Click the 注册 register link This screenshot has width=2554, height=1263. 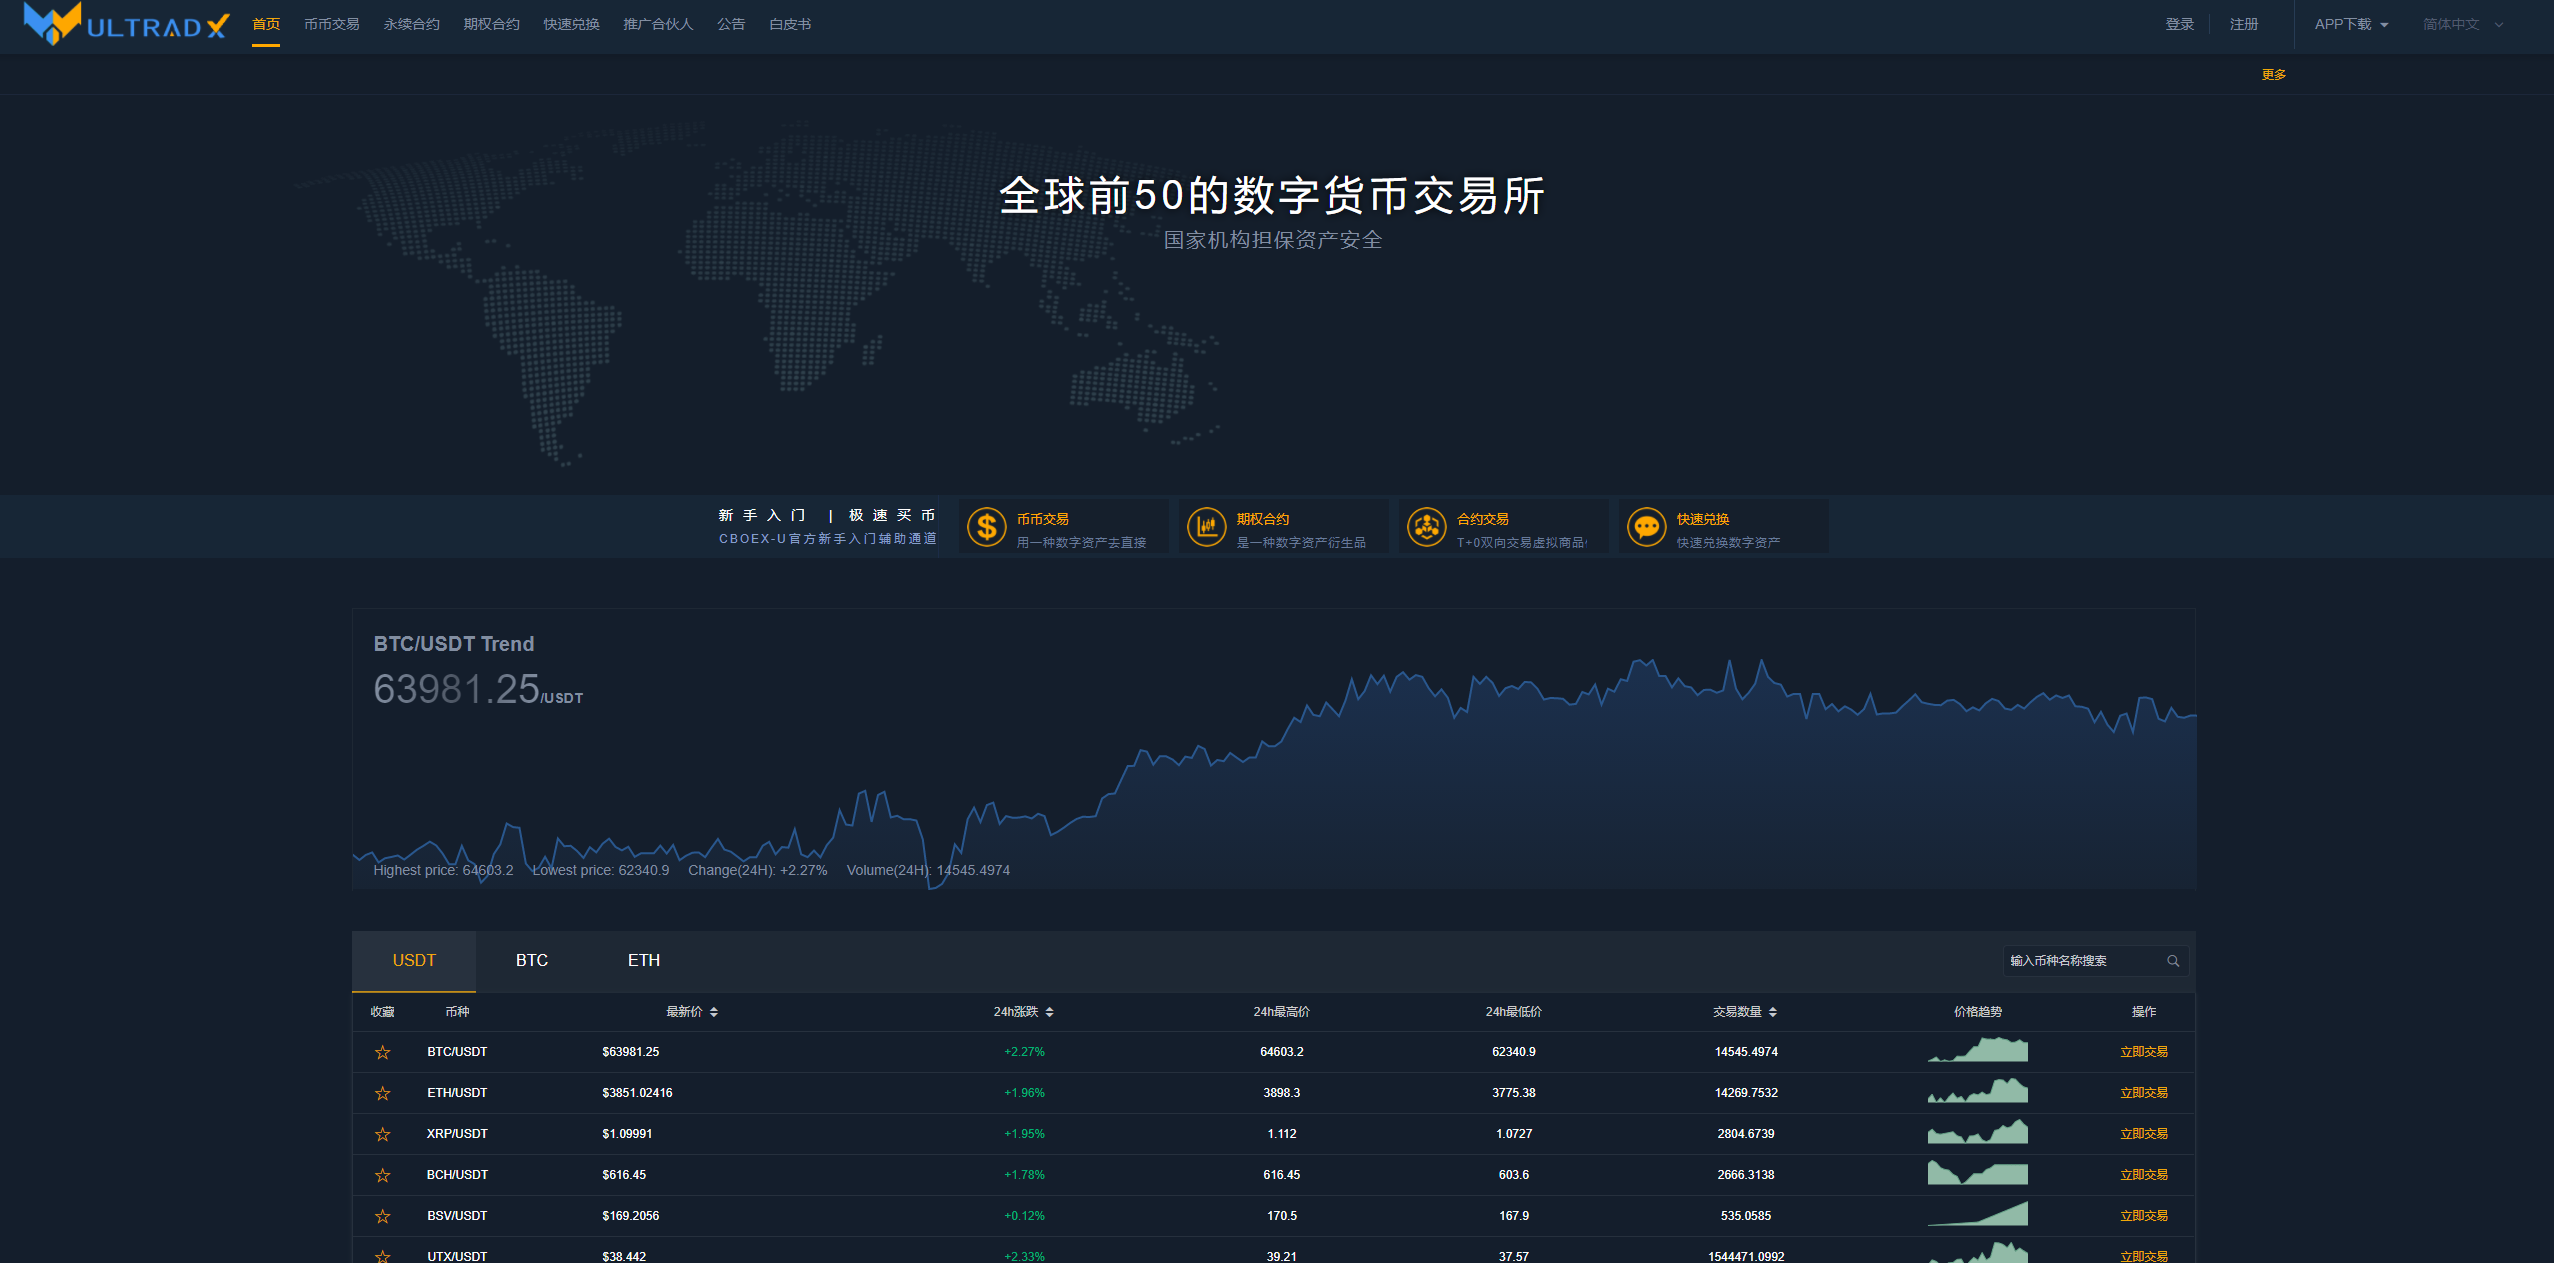pos(2243,24)
